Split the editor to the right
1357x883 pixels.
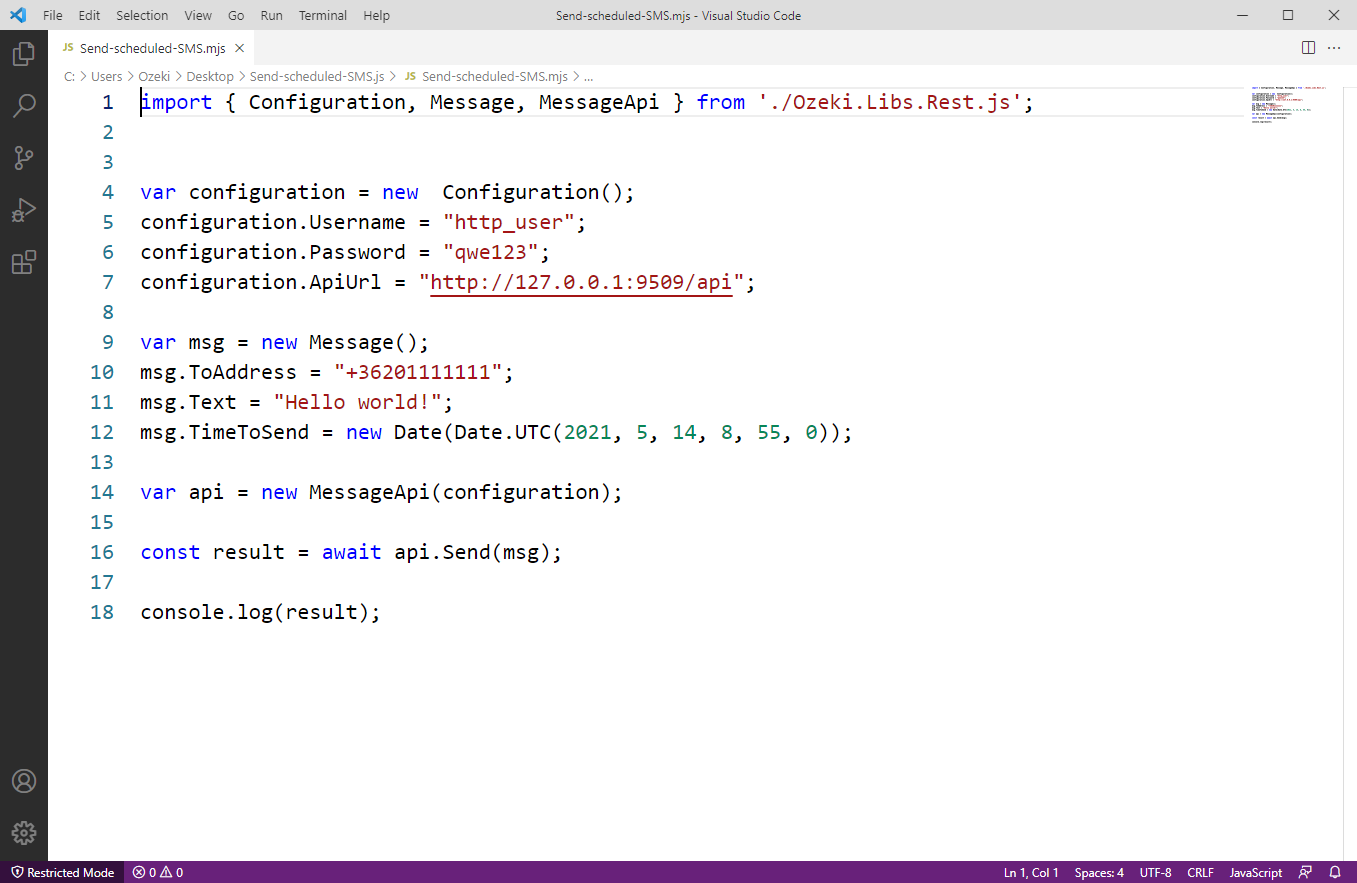click(x=1308, y=48)
